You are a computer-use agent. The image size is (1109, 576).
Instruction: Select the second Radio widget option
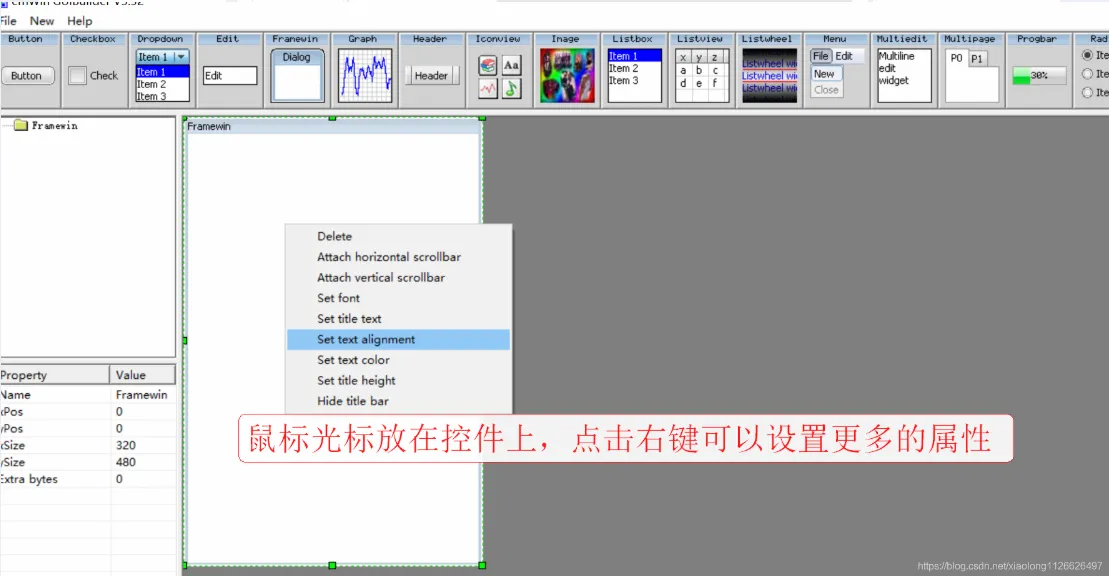[1088, 74]
